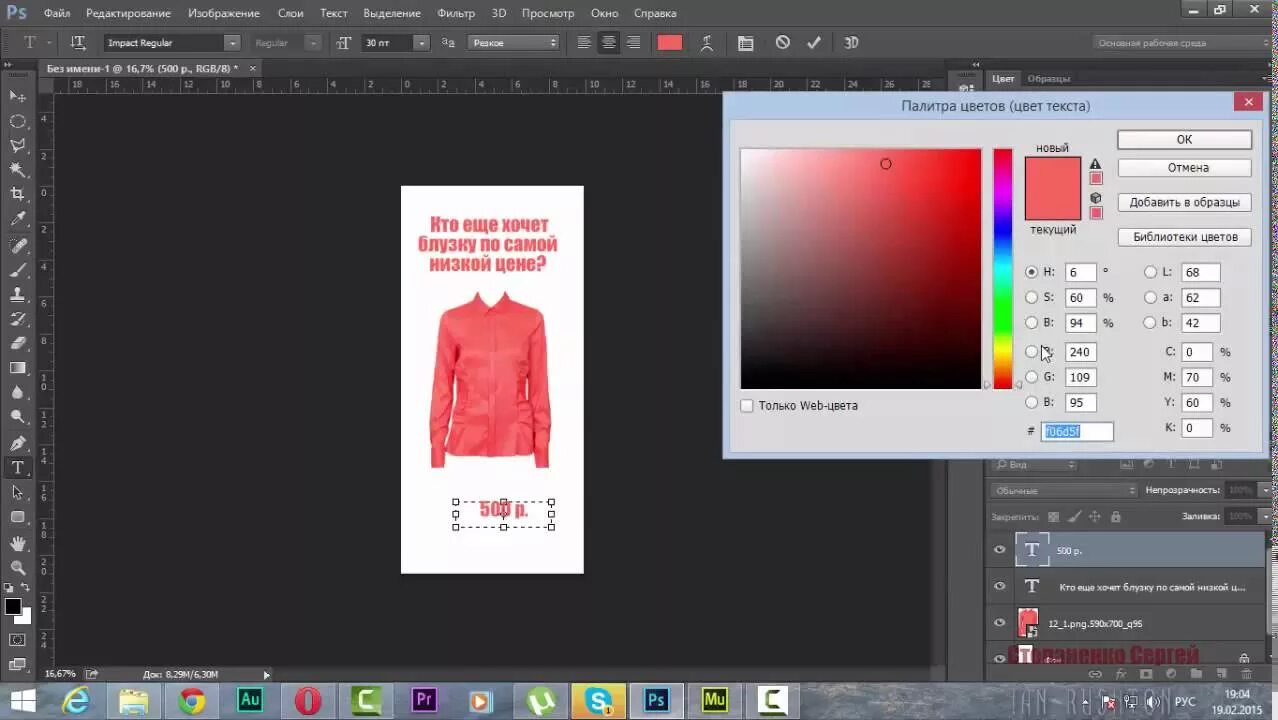Open the font size 30 пт dropdown
The height and width of the screenshot is (720, 1278).
tap(421, 43)
